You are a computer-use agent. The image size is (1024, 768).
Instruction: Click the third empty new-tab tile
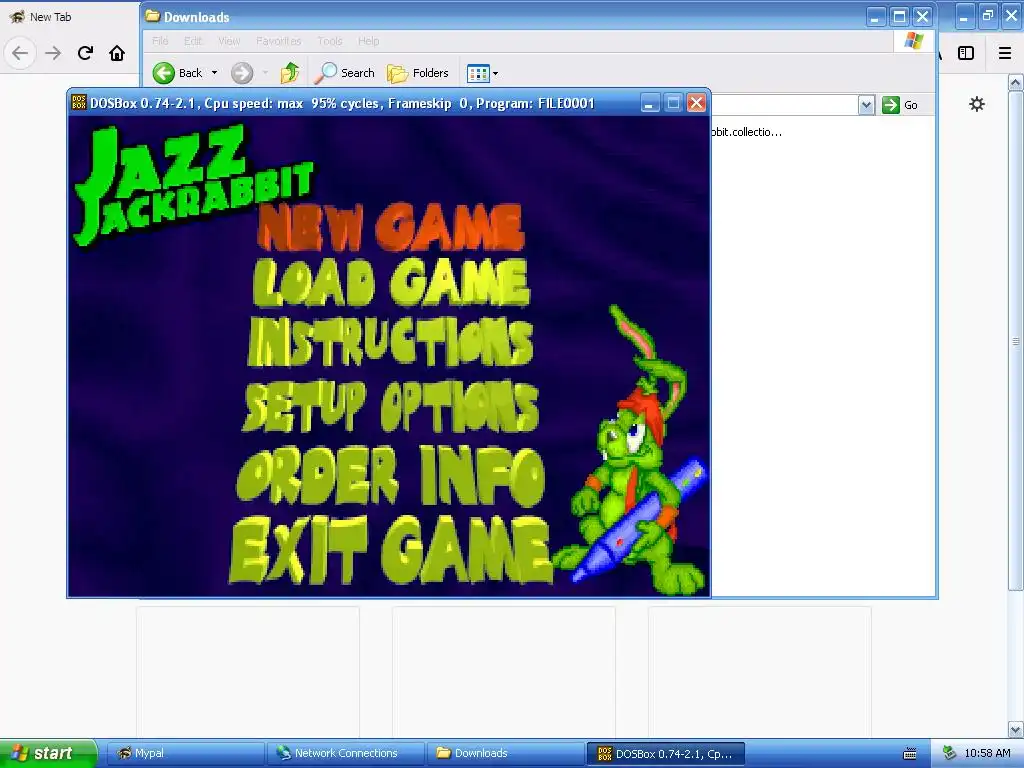pos(760,671)
